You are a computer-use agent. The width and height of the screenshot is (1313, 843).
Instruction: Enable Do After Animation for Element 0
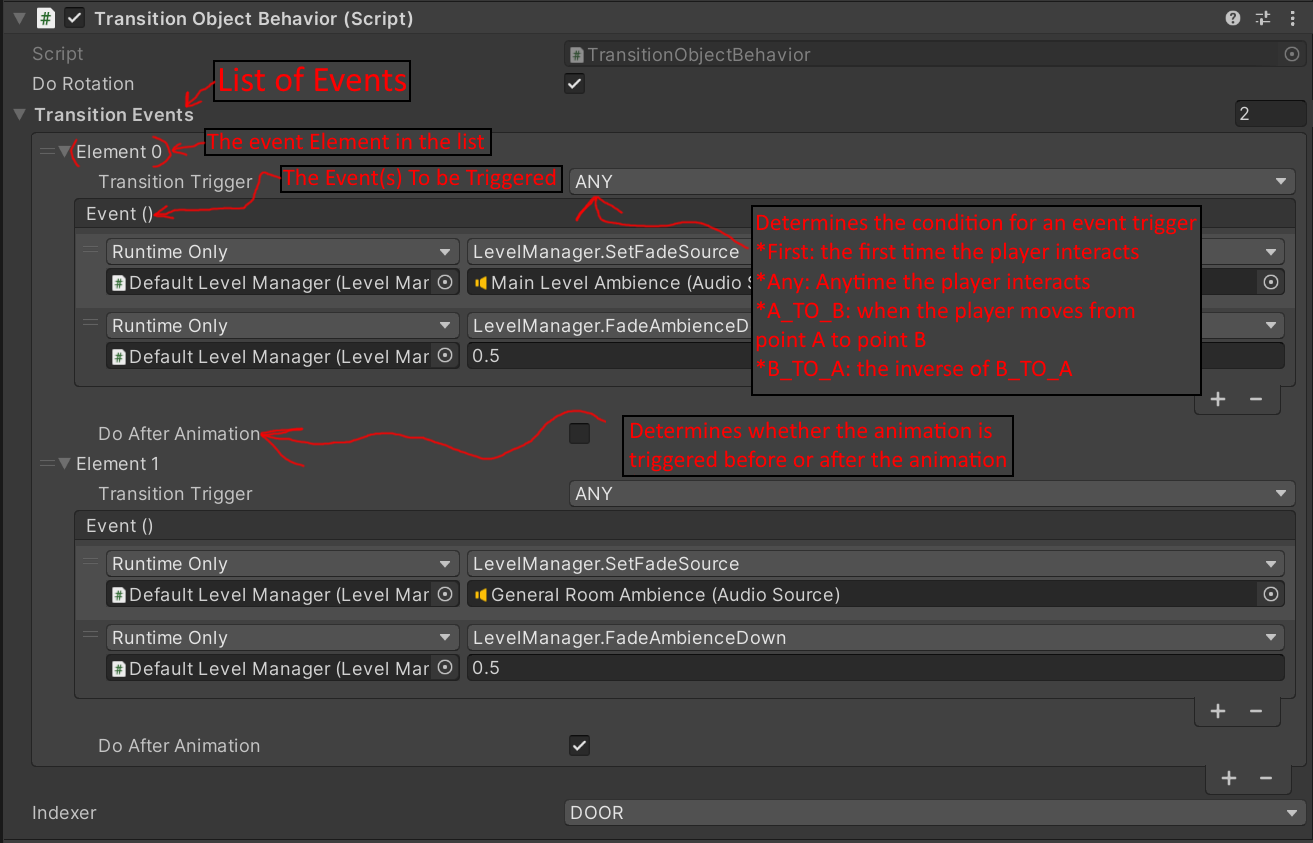click(x=579, y=433)
